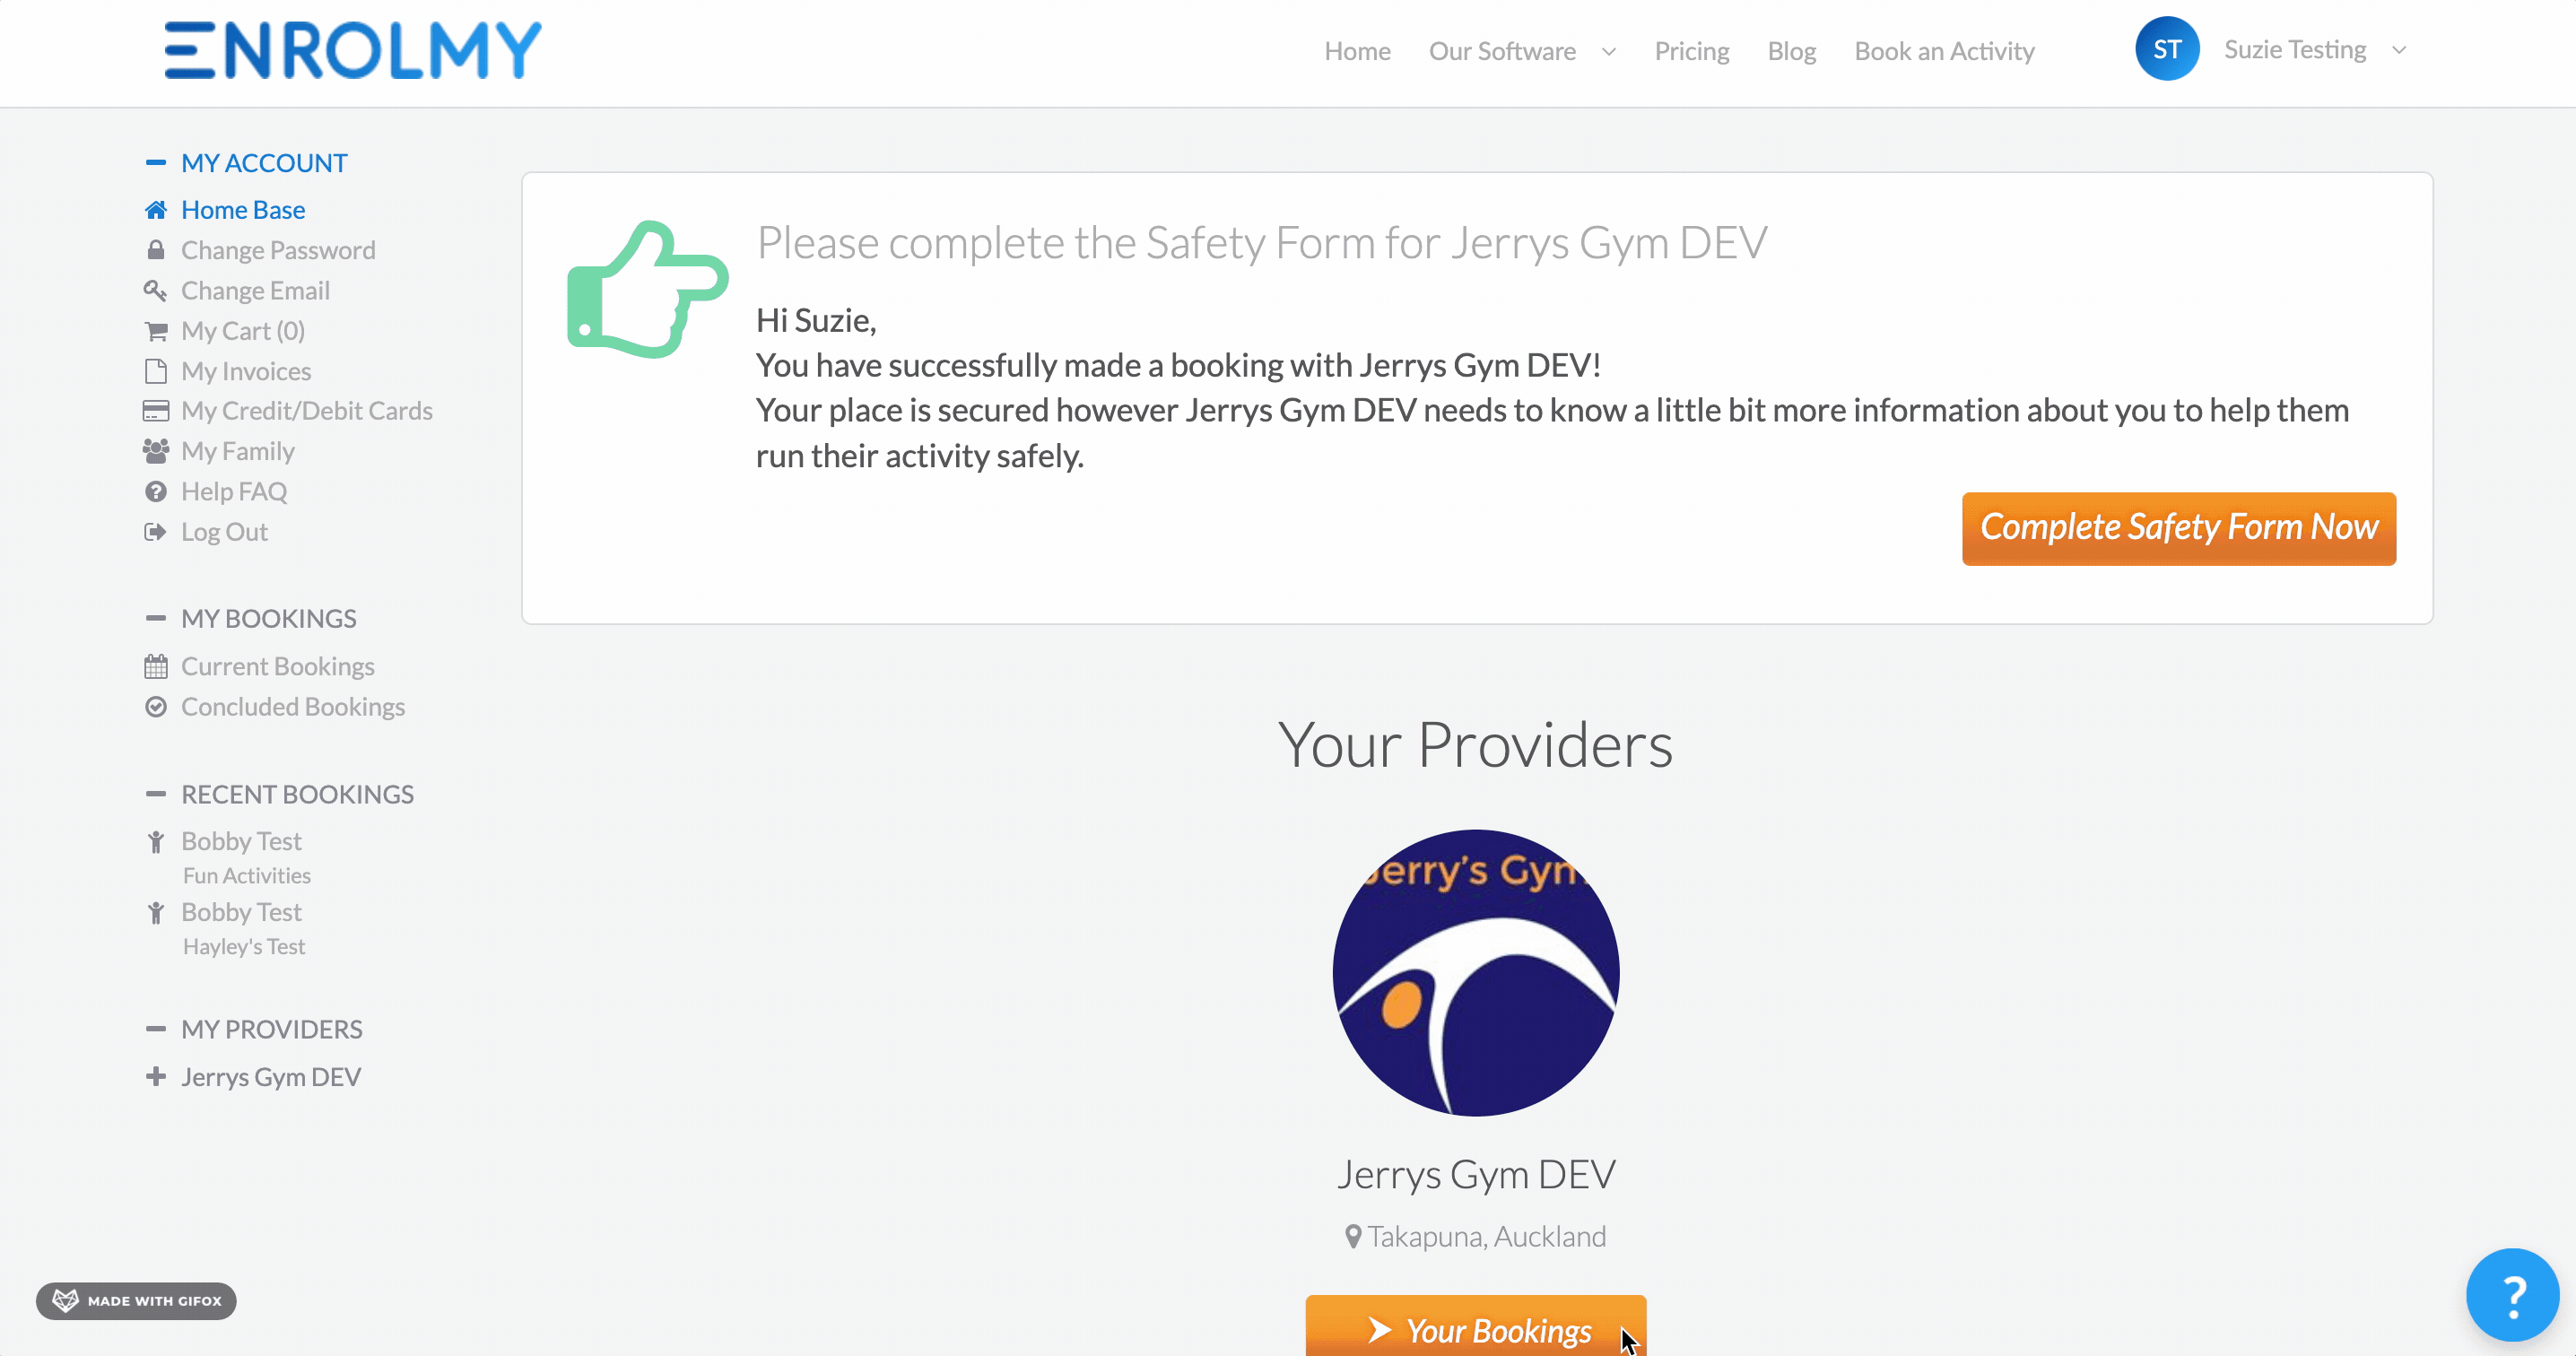Go to Book an Activity page
This screenshot has width=2576, height=1356.
[x=1944, y=51]
